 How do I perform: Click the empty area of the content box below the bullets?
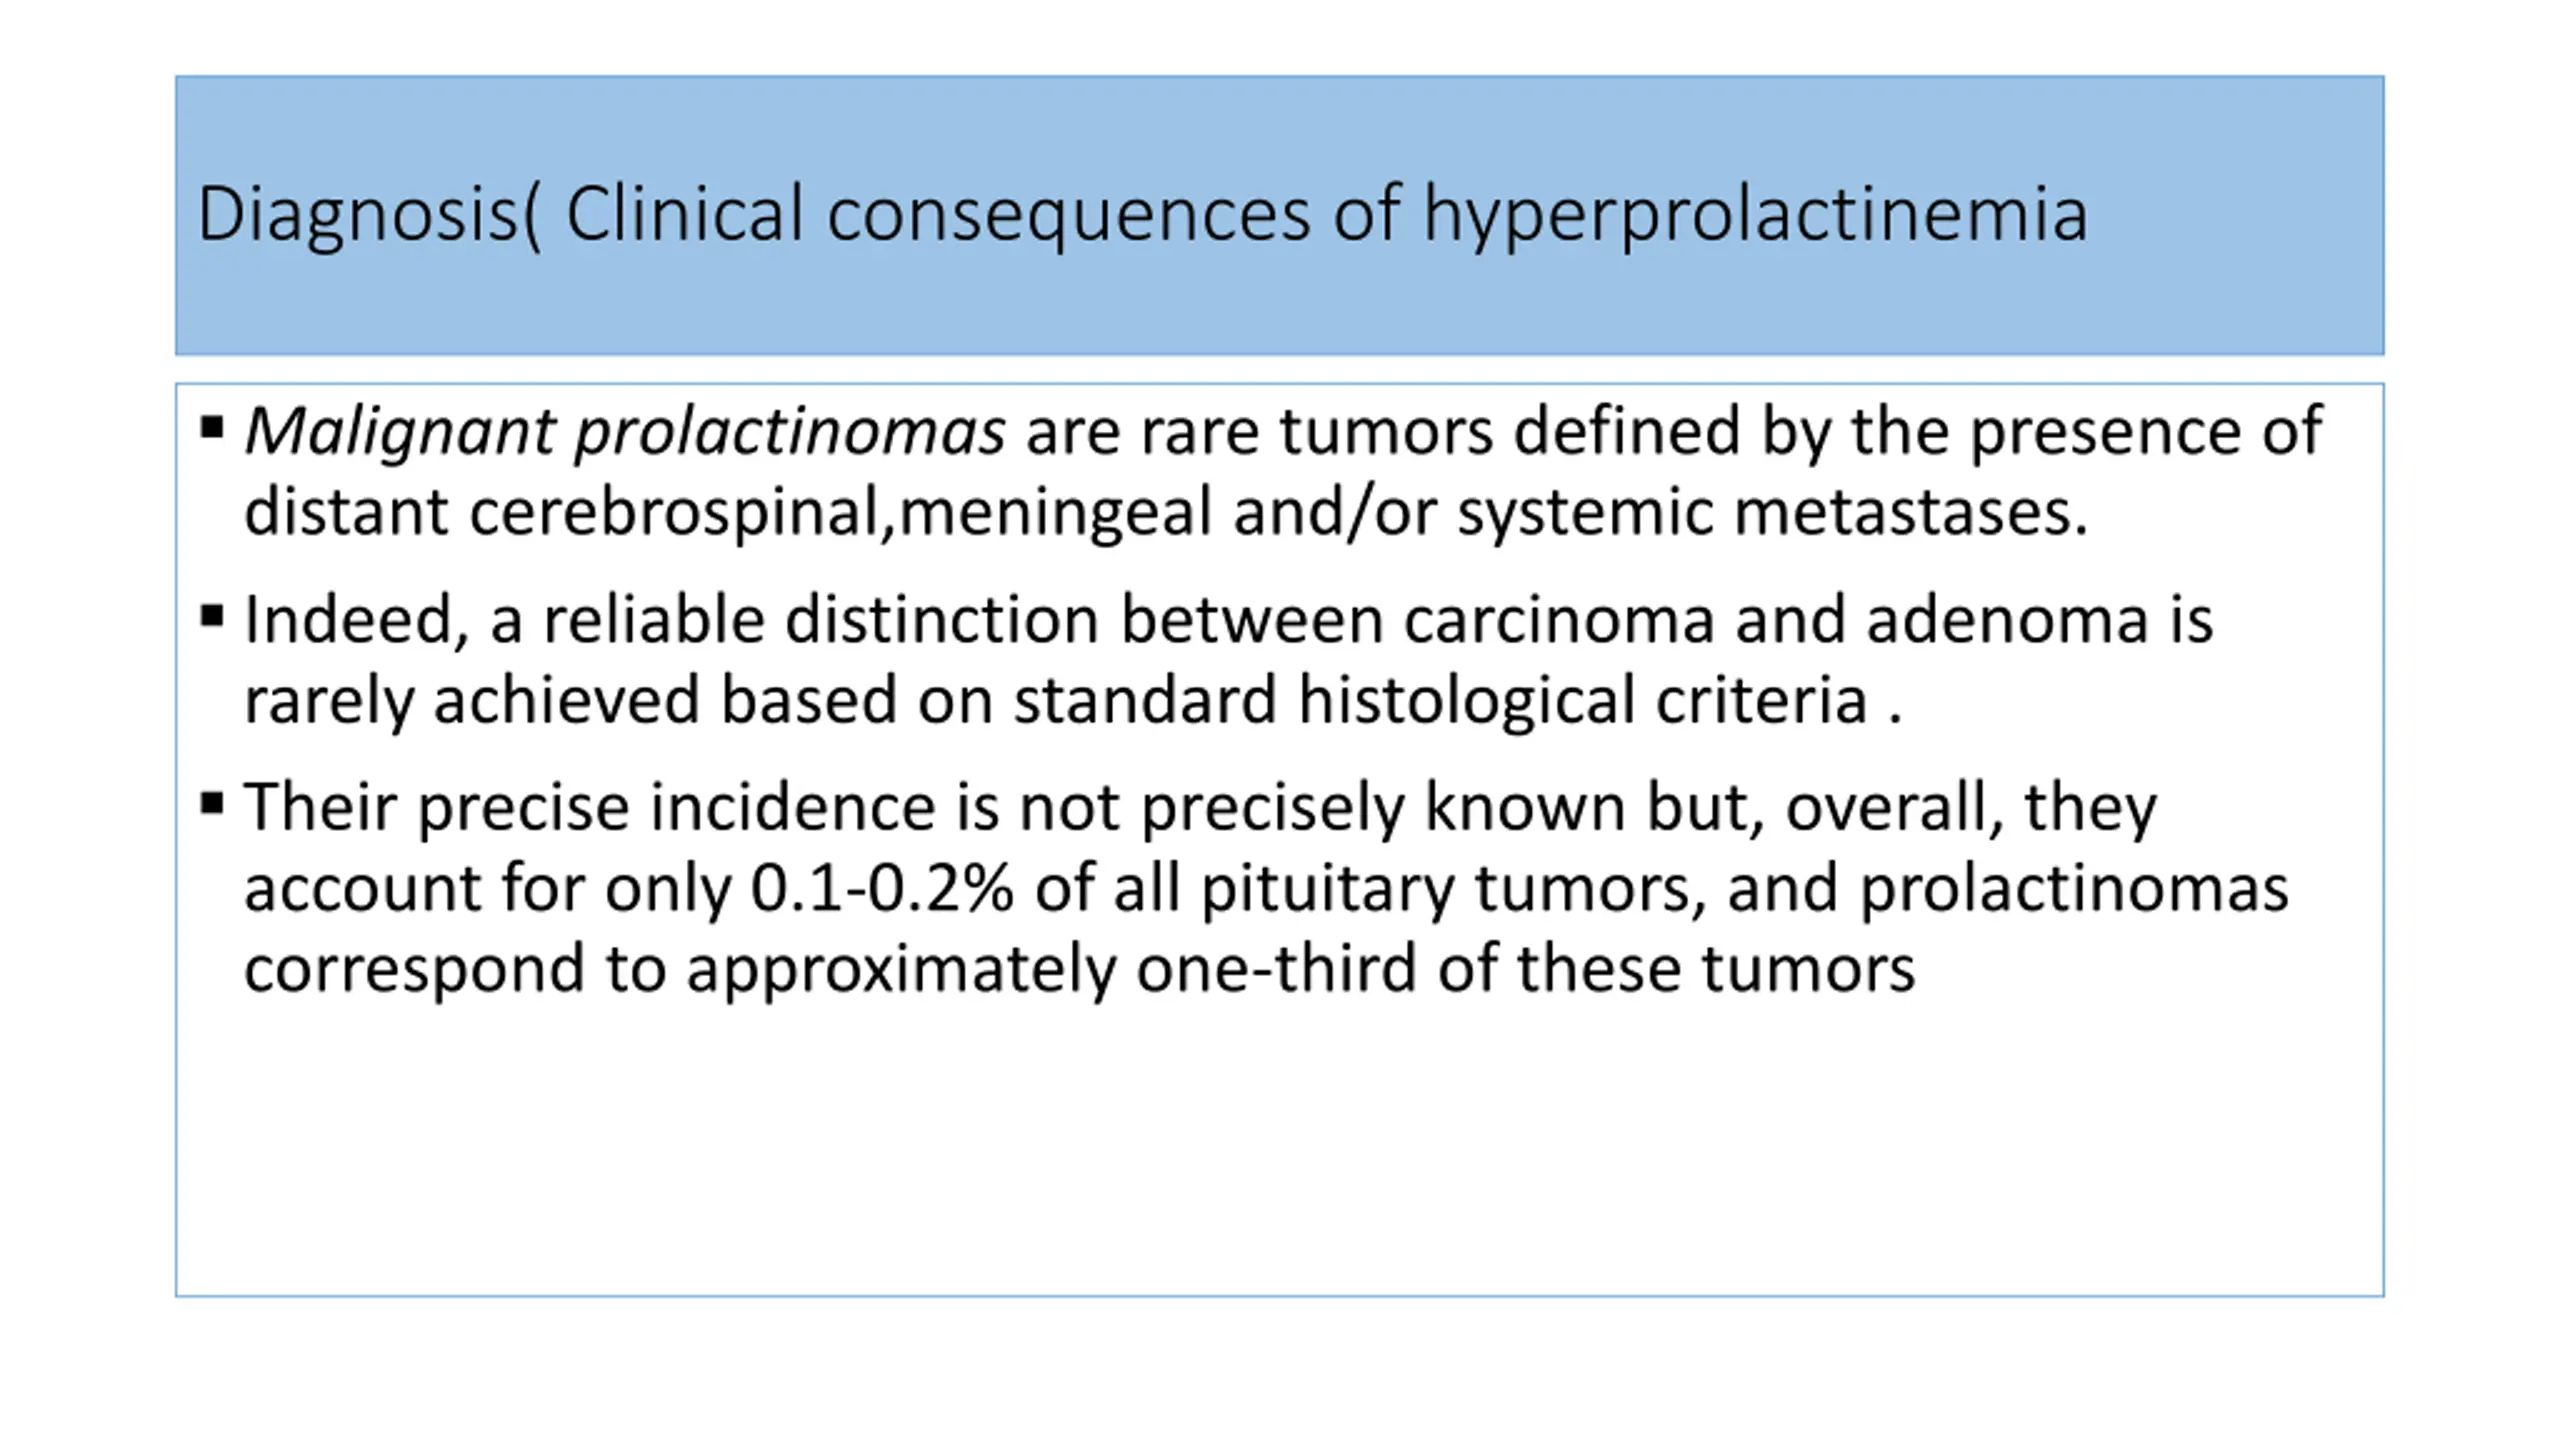1279,1150
